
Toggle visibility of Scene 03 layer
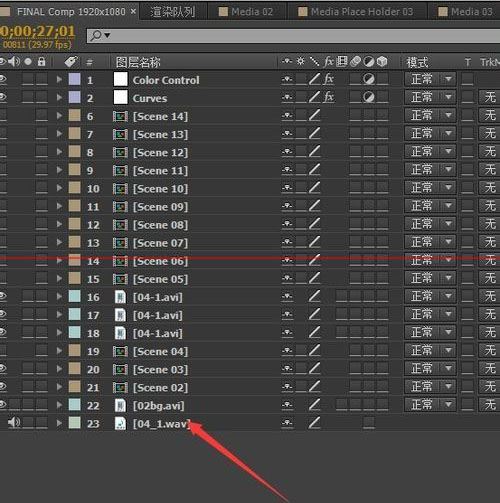pos(3,368)
